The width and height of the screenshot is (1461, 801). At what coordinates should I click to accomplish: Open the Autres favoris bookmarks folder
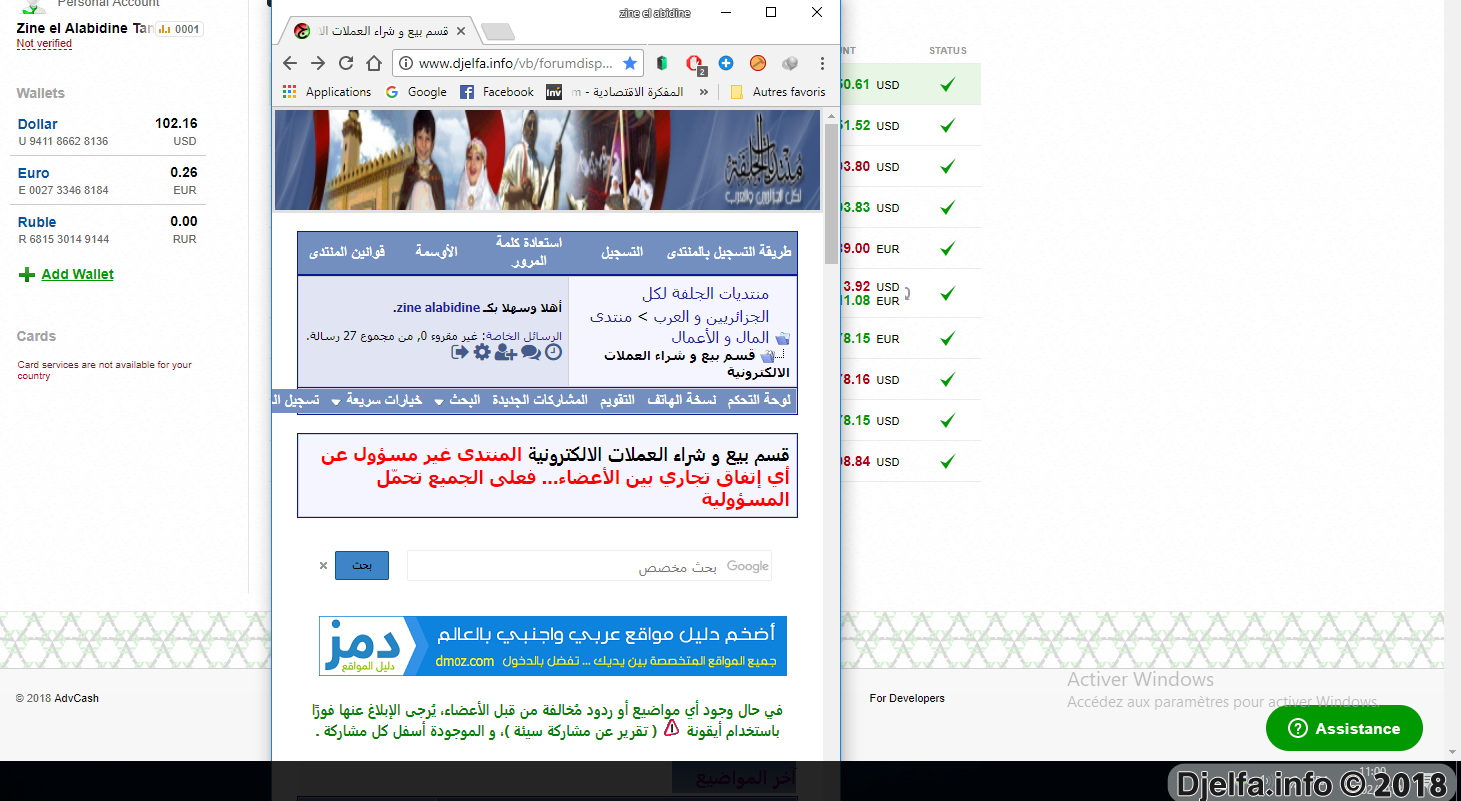(x=778, y=92)
